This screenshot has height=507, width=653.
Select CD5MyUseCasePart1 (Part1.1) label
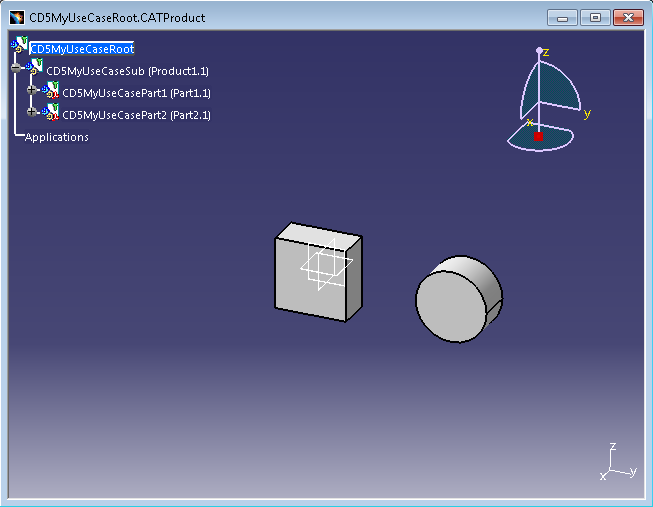tap(136, 93)
